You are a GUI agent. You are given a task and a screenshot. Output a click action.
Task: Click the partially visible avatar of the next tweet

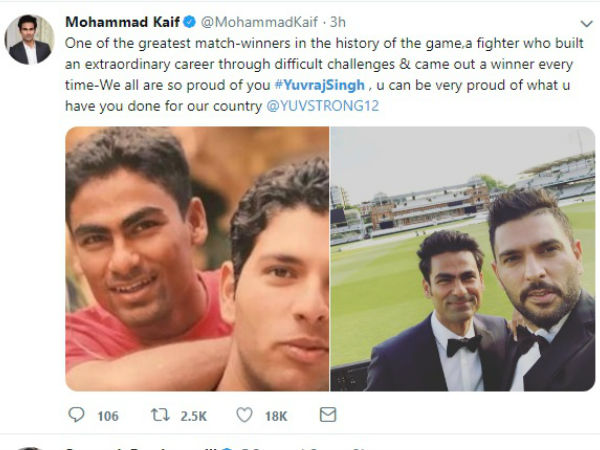(30, 446)
